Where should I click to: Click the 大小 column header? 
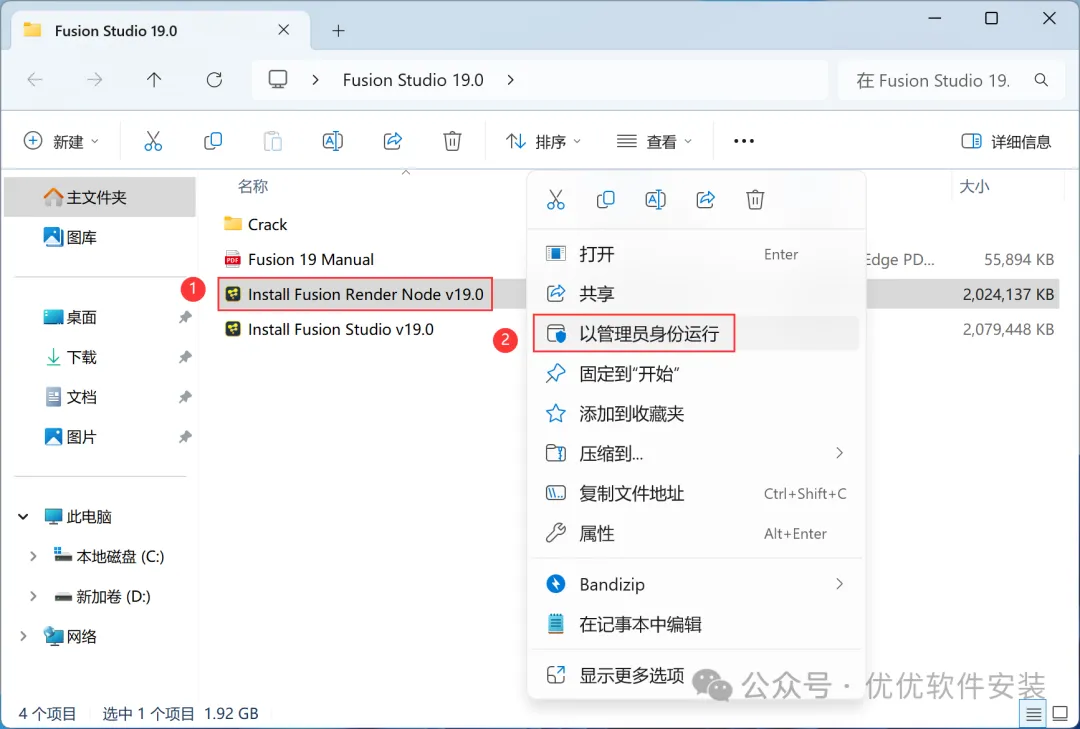pos(975,186)
